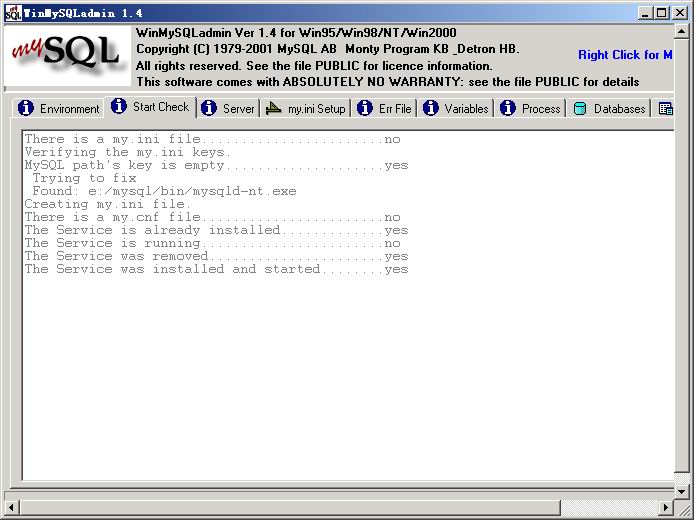Image resolution: width=694 pixels, height=520 pixels.
Task: Click the info icon on the Err File tab
Action: pos(365,108)
